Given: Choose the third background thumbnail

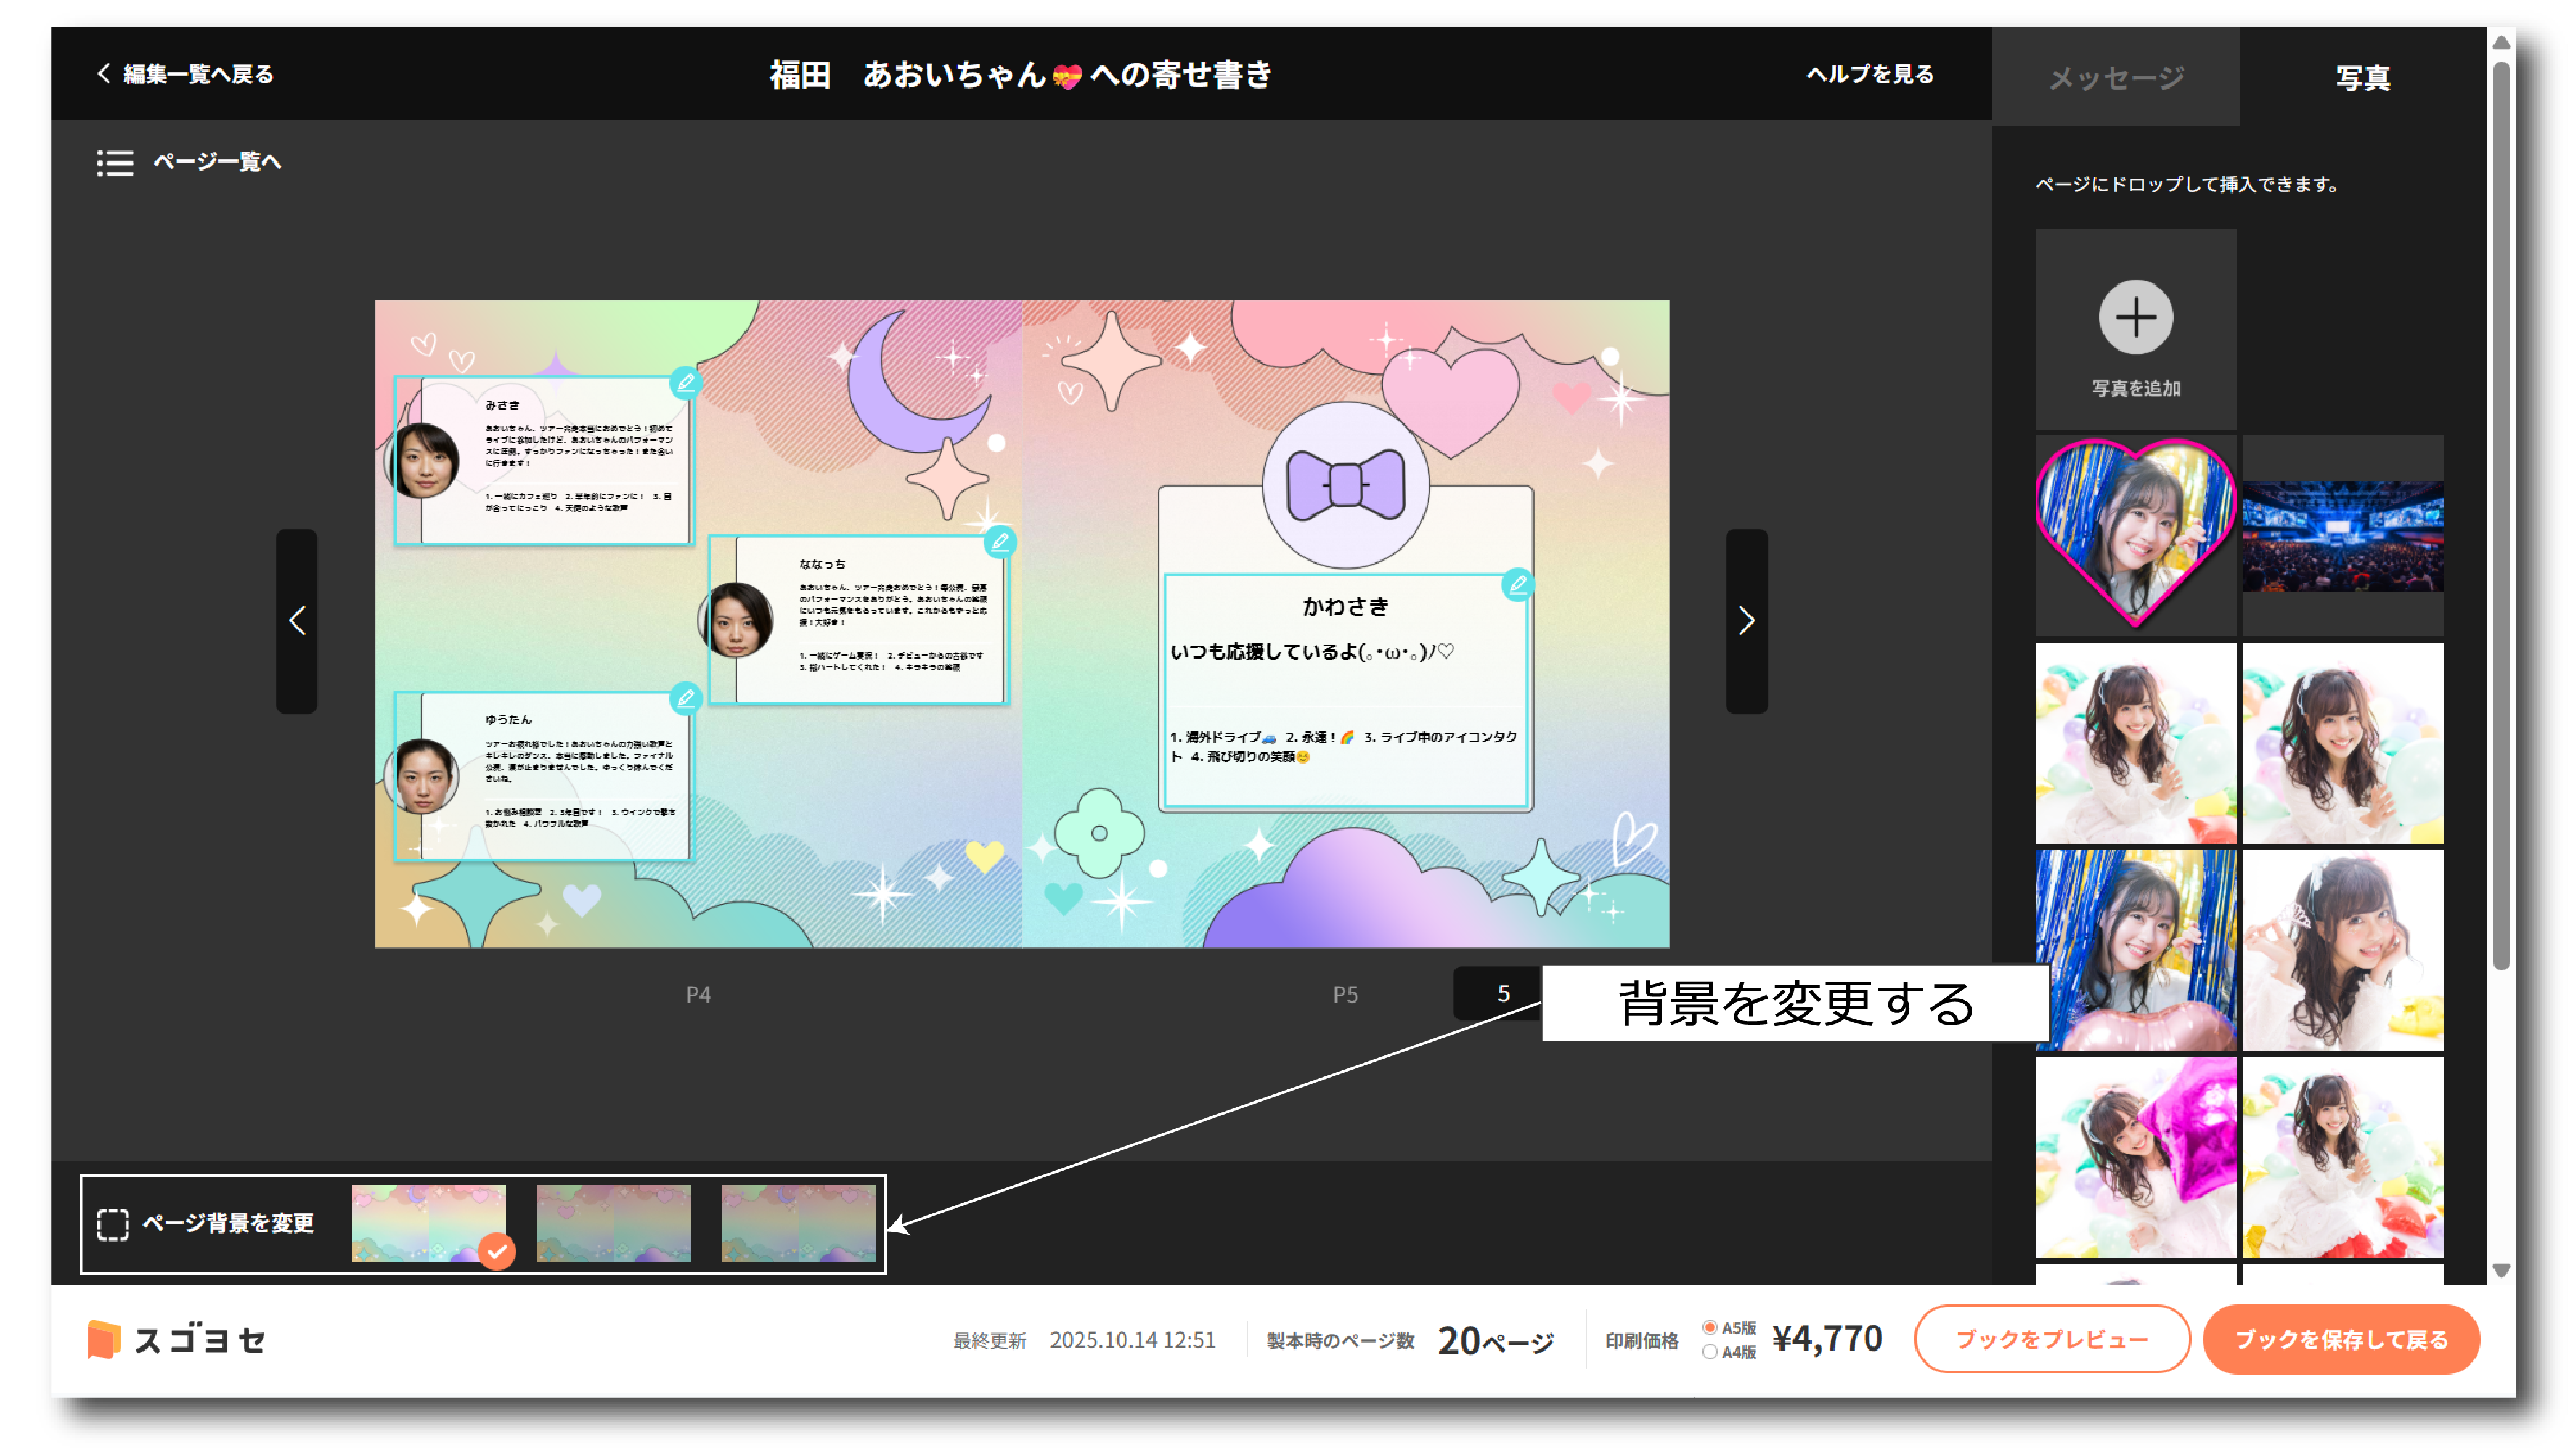Looking at the screenshot, I should point(798,1223).
